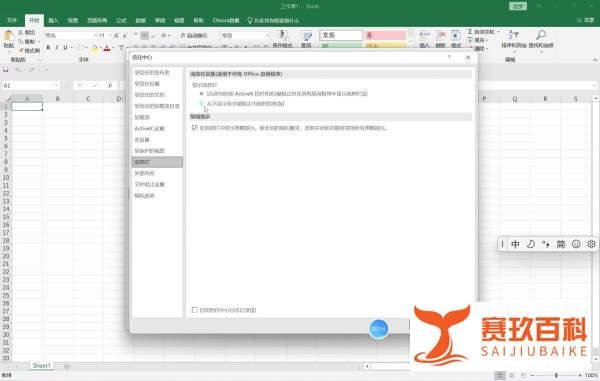Switch to the Formulas (公式) ribbon tab
Screen dimensions: 600x381
click(x=121, y=20)
